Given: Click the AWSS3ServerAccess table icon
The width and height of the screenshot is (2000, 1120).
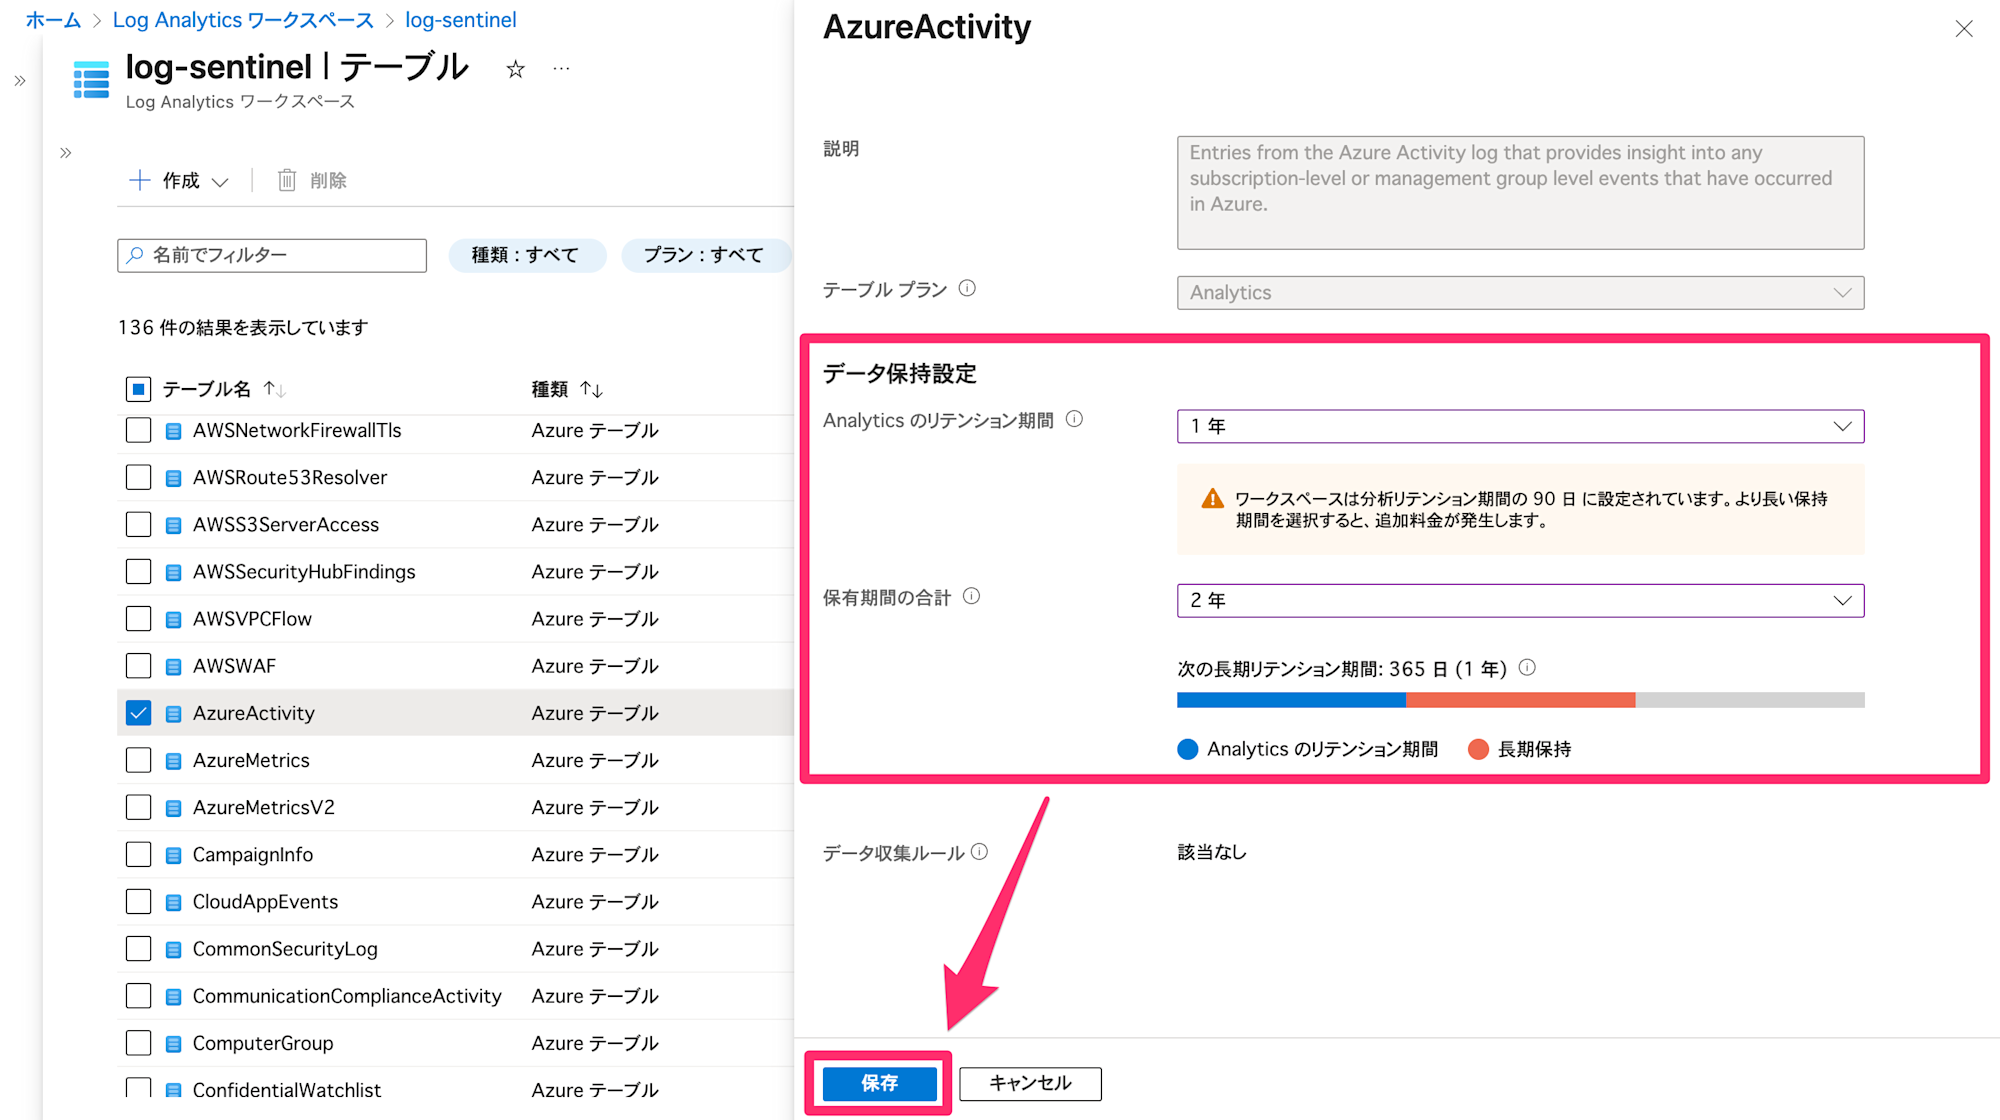Looking at the screenshot, I should 173,525.
